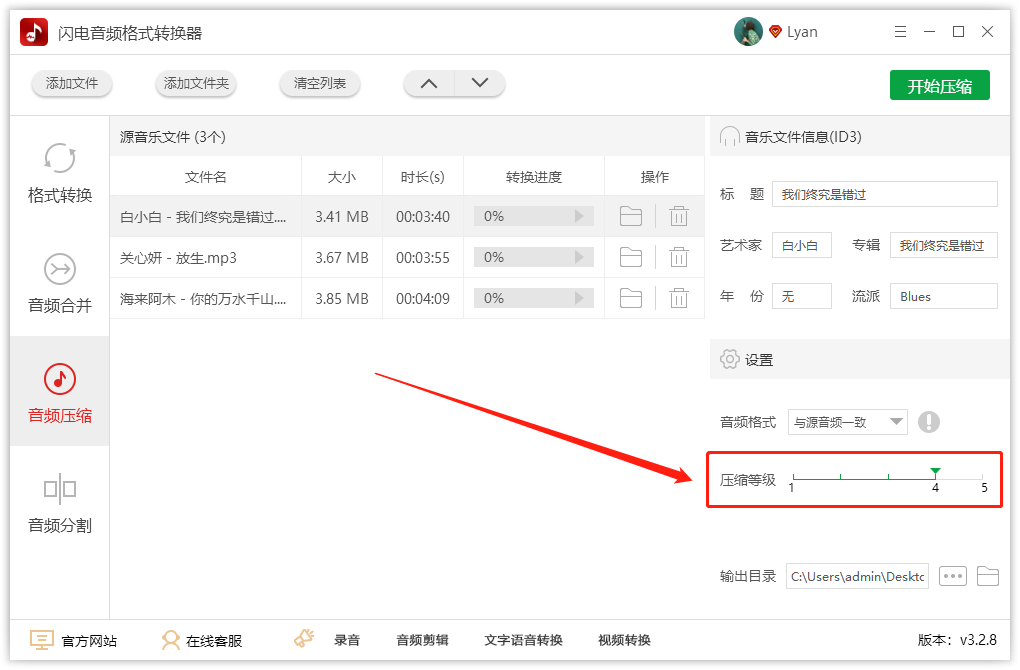Click the 在线客服 person icon
Screen dimensions: 1020x670
(170, 640)
